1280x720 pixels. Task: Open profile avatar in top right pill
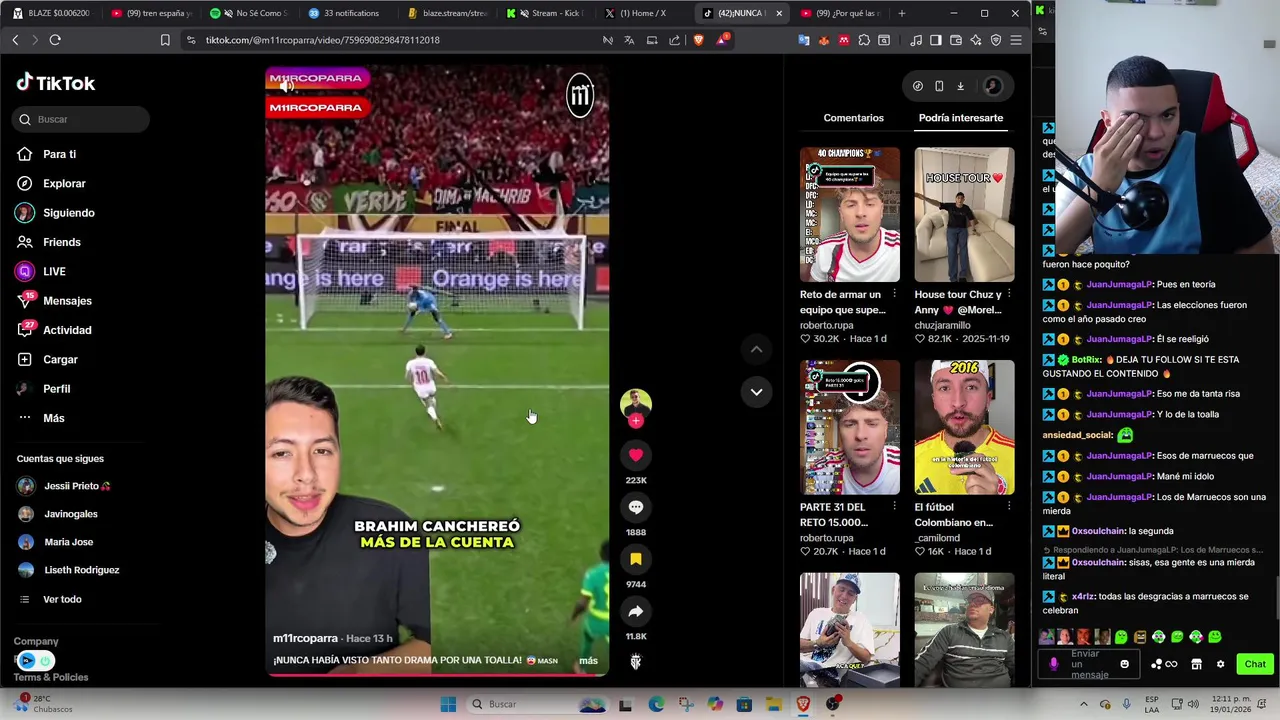[993, 86]
